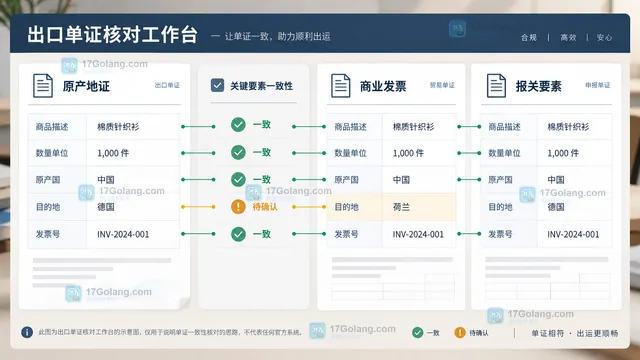Click INV-2024-001 in 商业发票 card
The height and width of the screenshot is (360, 640).
pos(418,234)
